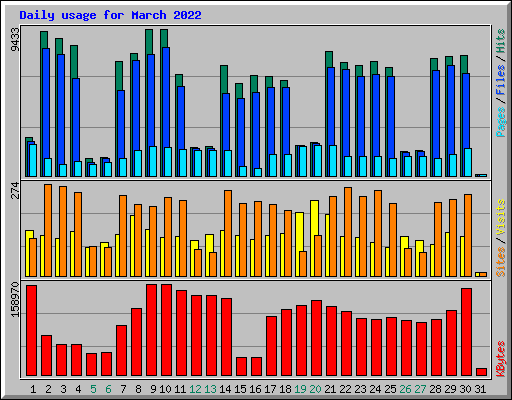Viewport: 512px width, 400px height.
Task: Click the cyan pages bar for day 21
Action: click(333, 161)
